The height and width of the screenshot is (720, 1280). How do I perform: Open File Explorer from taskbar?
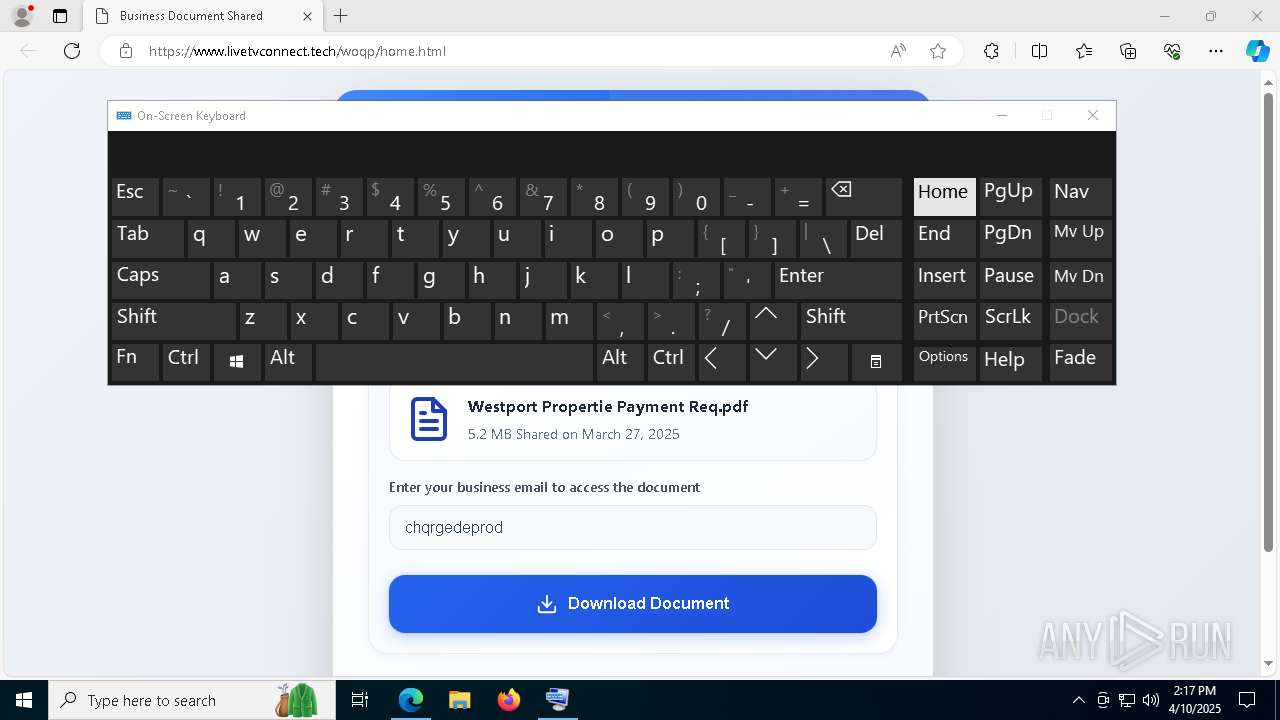click(459, 700)
